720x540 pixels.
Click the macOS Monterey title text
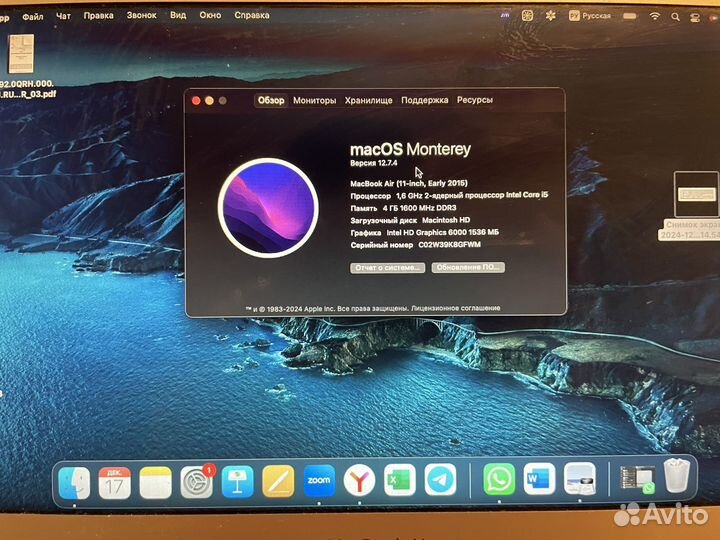(x=410, y=149)
